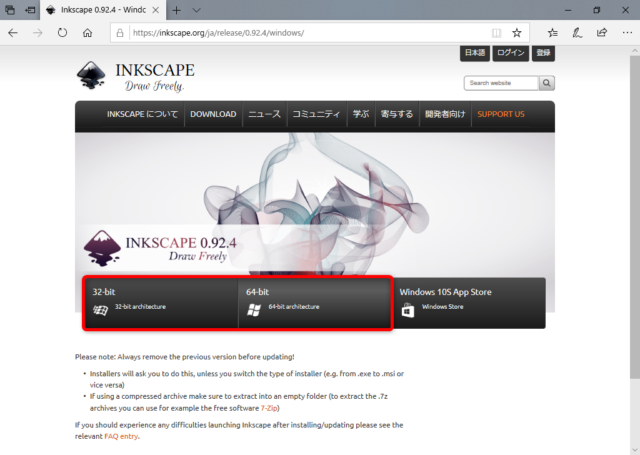
Task: Click the 32-bit architecture Windows icon
Action: [x=100, y=311]
